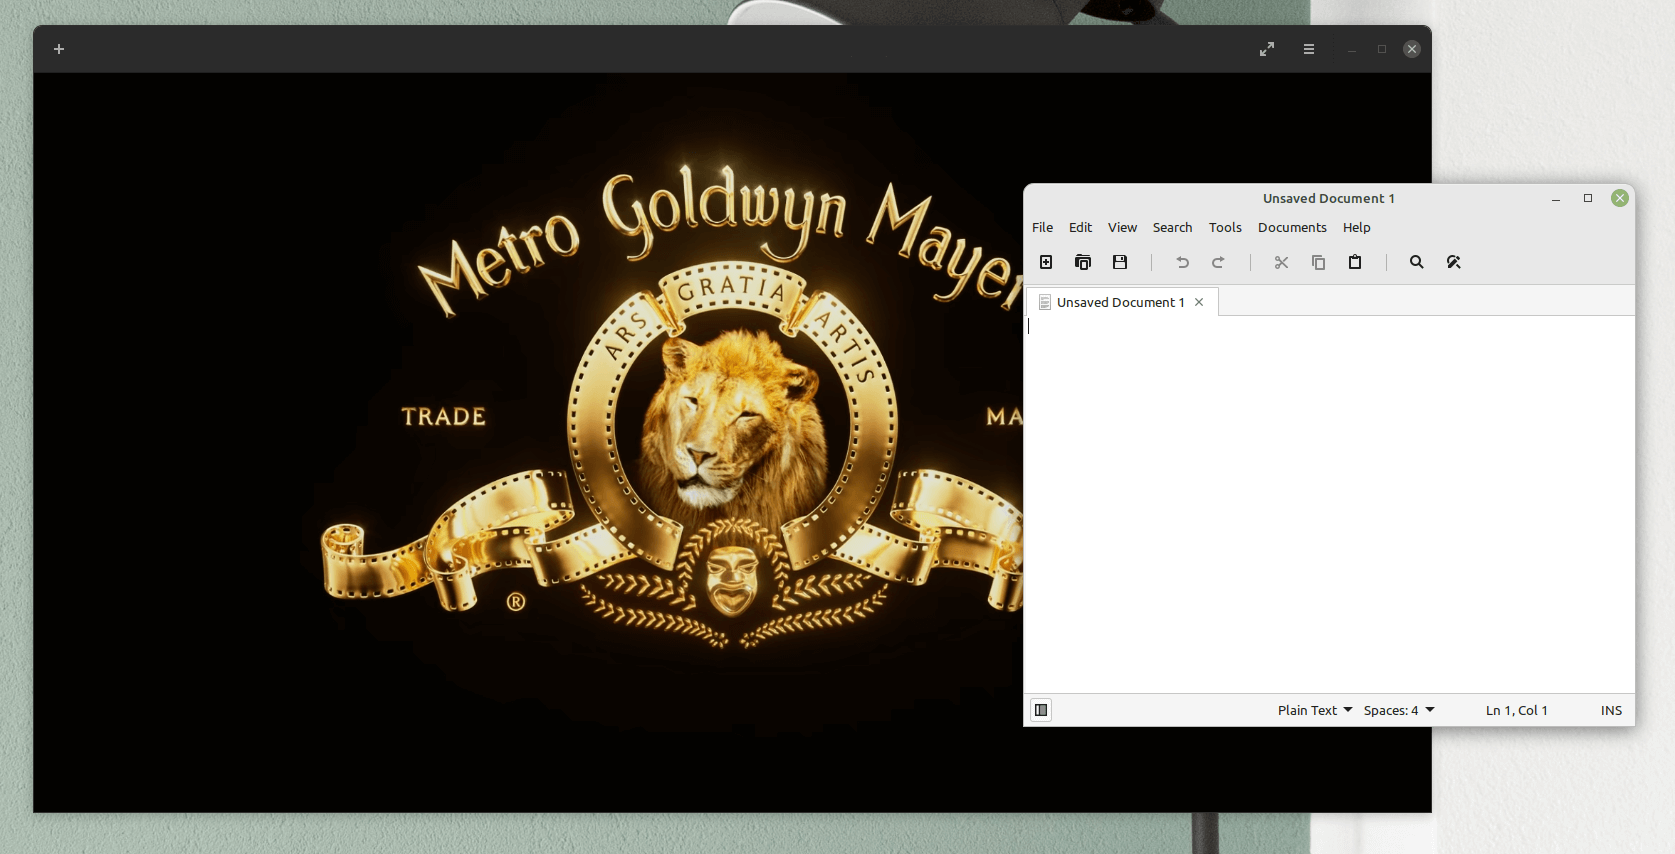The image size is (1675, 854).
Task: Maximize the text editor window
Action: click(1588, 198)
